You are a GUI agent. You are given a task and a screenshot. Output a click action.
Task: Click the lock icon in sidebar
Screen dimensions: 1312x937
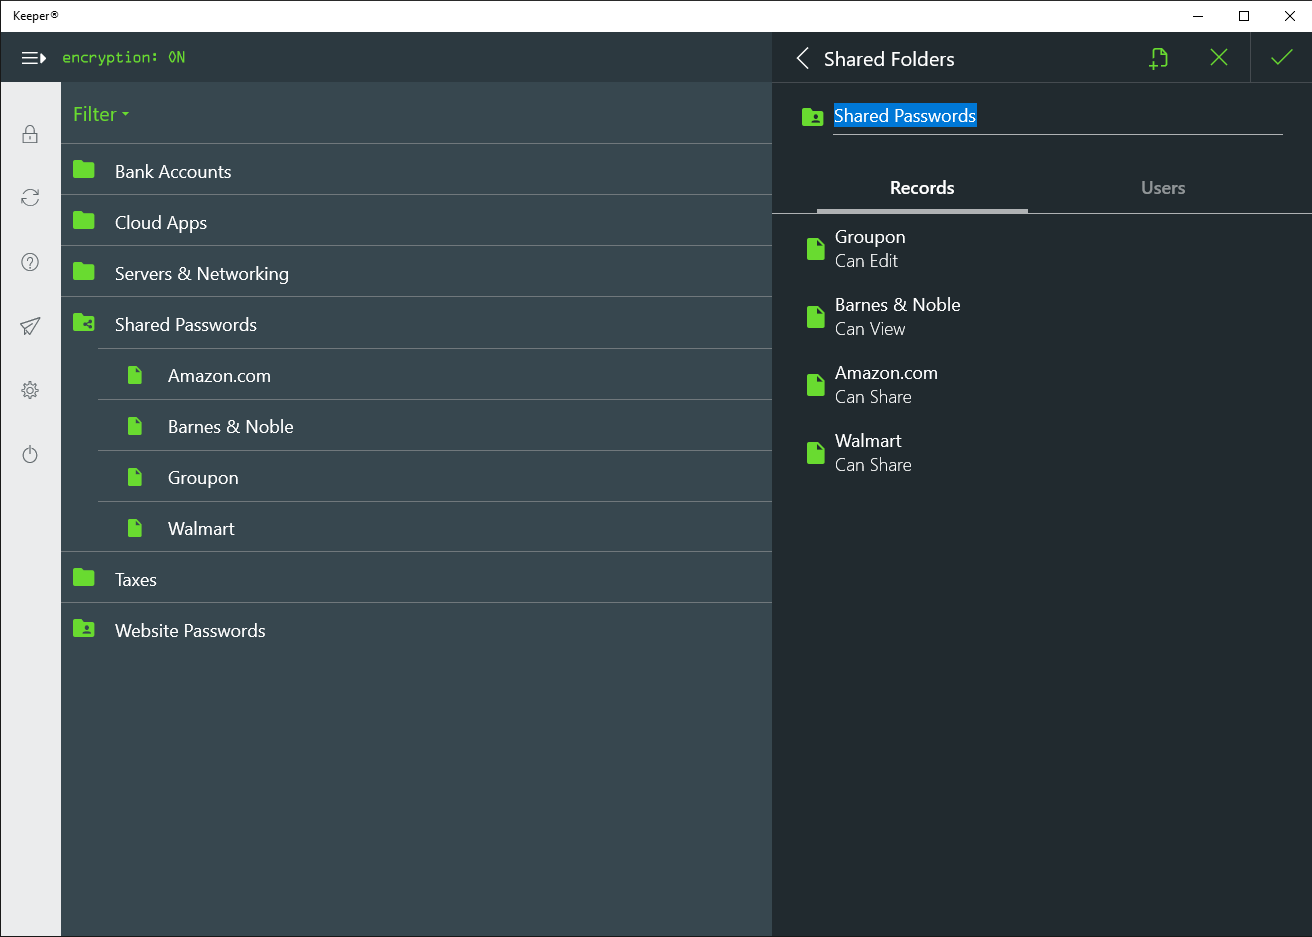[30, 134]
